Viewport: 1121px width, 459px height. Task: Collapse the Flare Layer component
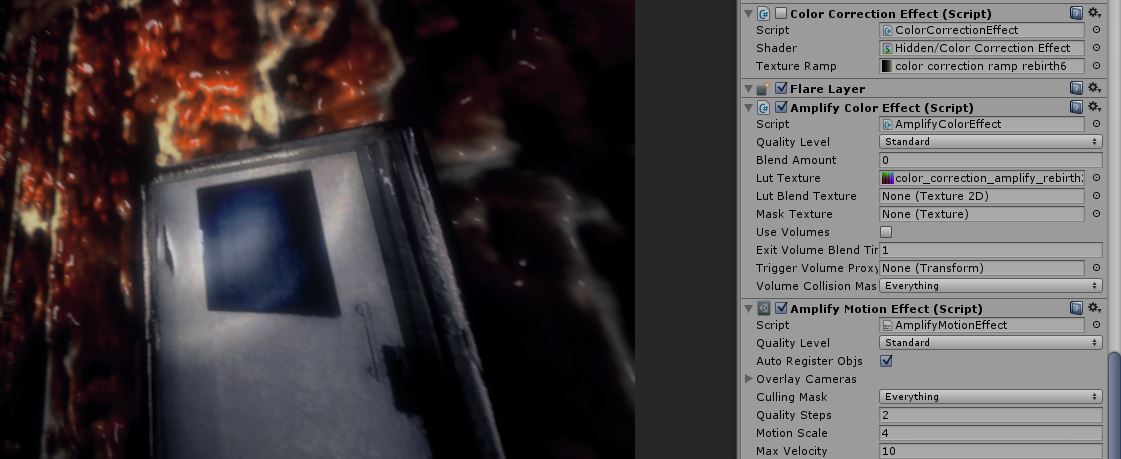click(749, 89)
